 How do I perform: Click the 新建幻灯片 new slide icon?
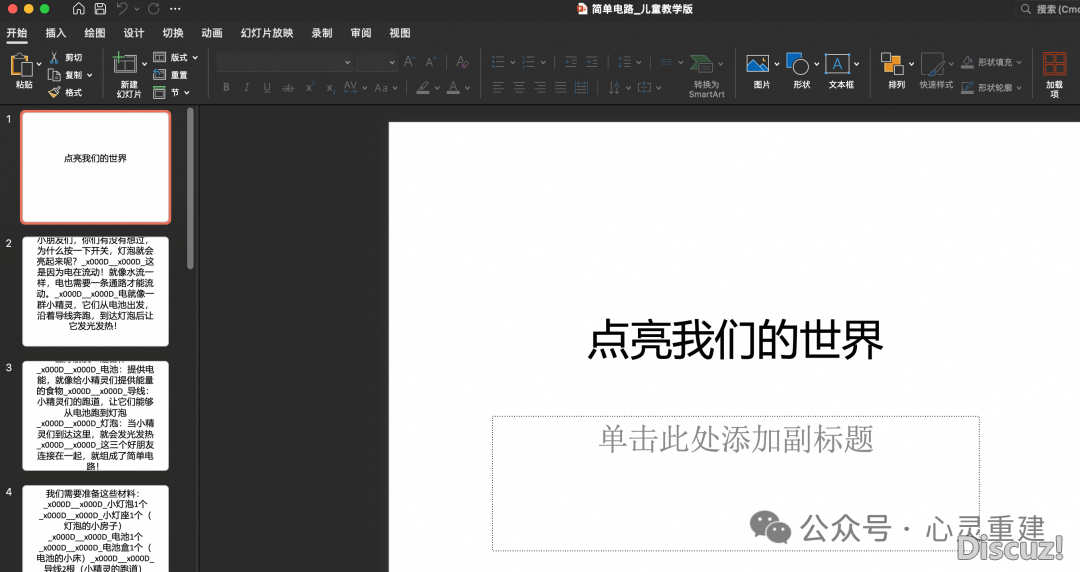coord(125,63)
